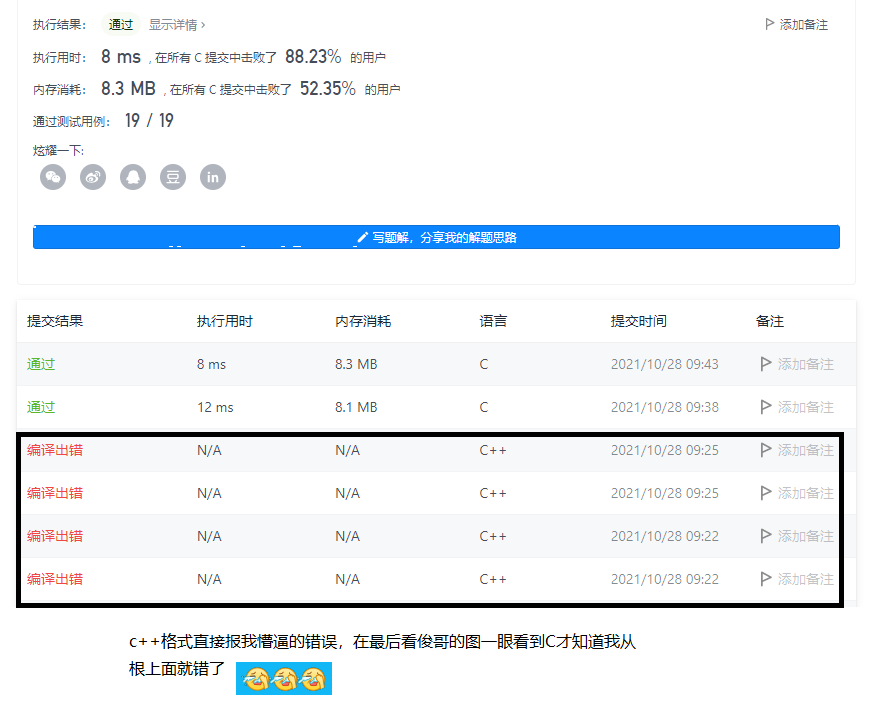Open the 12 ms 通过 submission
The image size is (886, 721).
point(41,407)
